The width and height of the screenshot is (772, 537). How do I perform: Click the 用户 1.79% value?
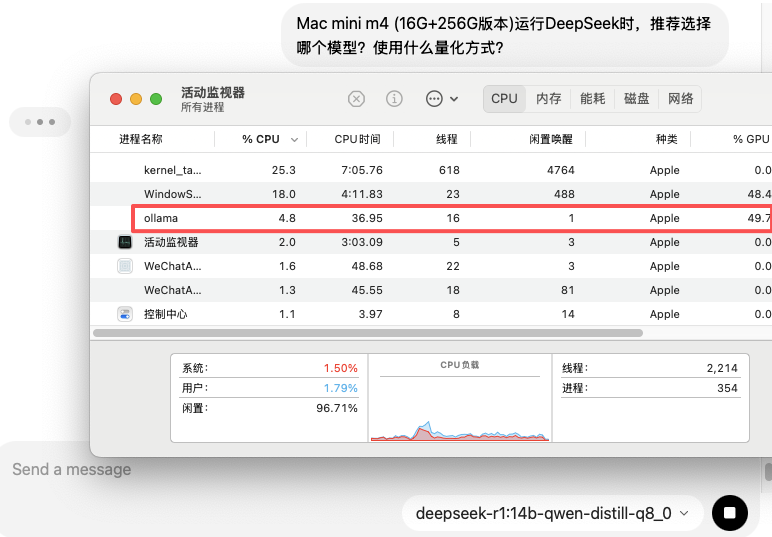coord(340,388)
